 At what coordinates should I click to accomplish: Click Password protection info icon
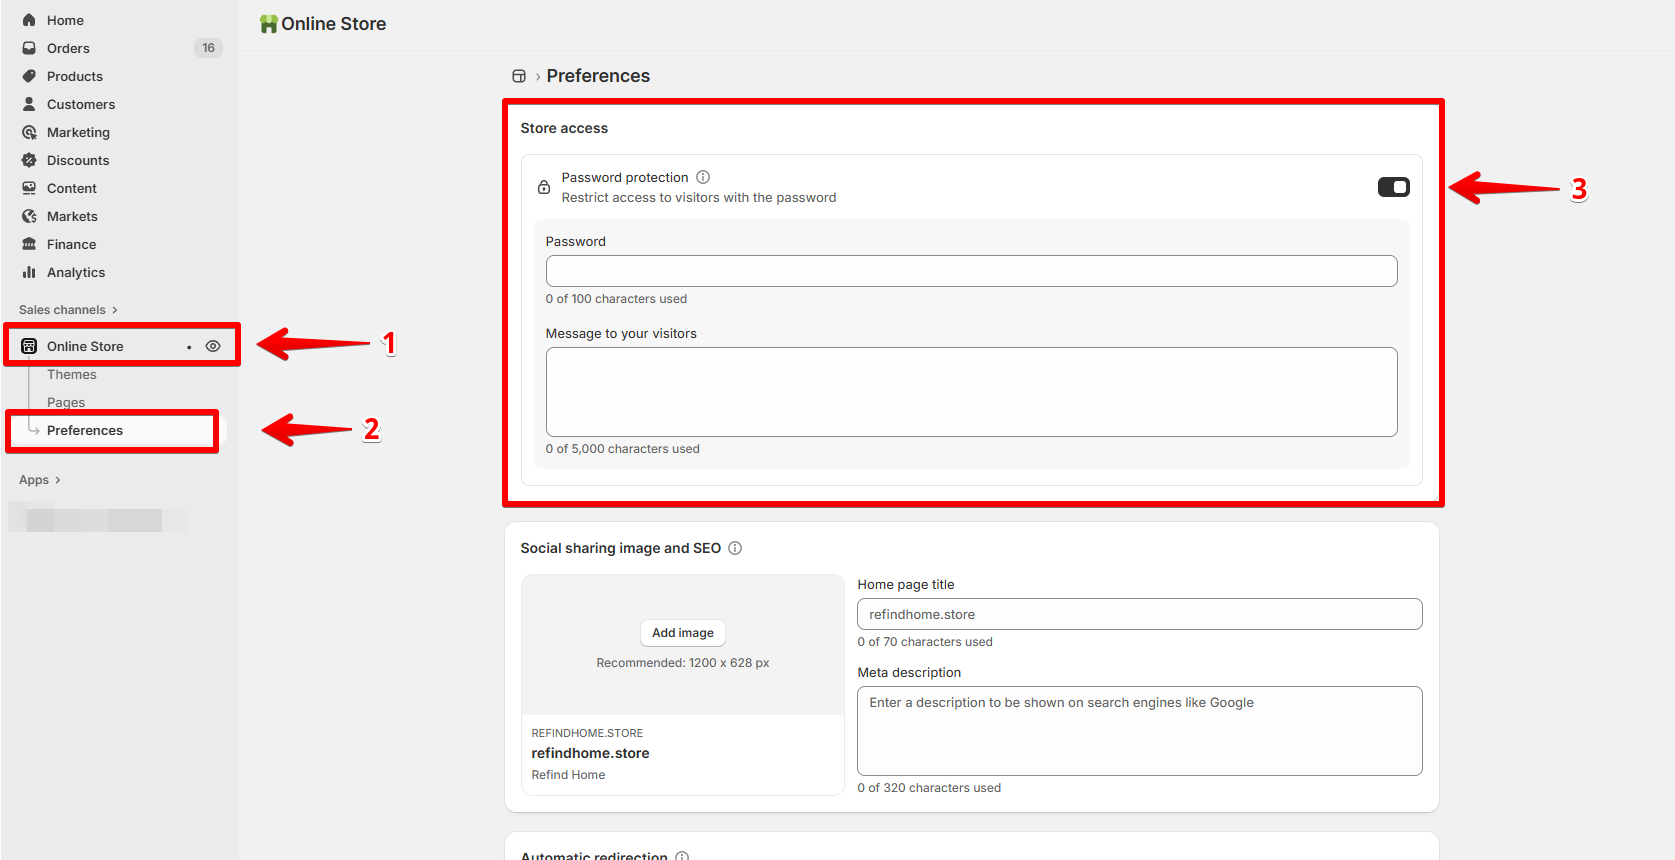tap(703, 177)
